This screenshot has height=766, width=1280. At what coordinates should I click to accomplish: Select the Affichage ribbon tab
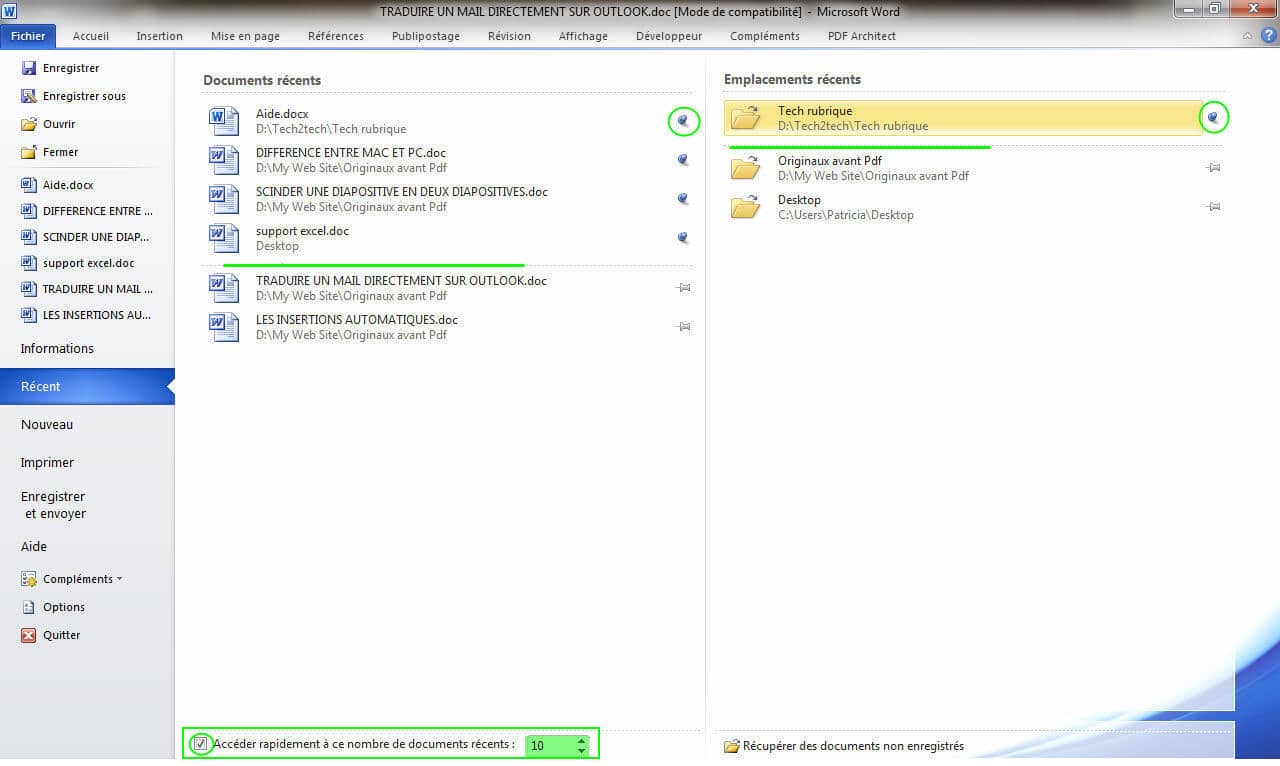coord(583,36)
